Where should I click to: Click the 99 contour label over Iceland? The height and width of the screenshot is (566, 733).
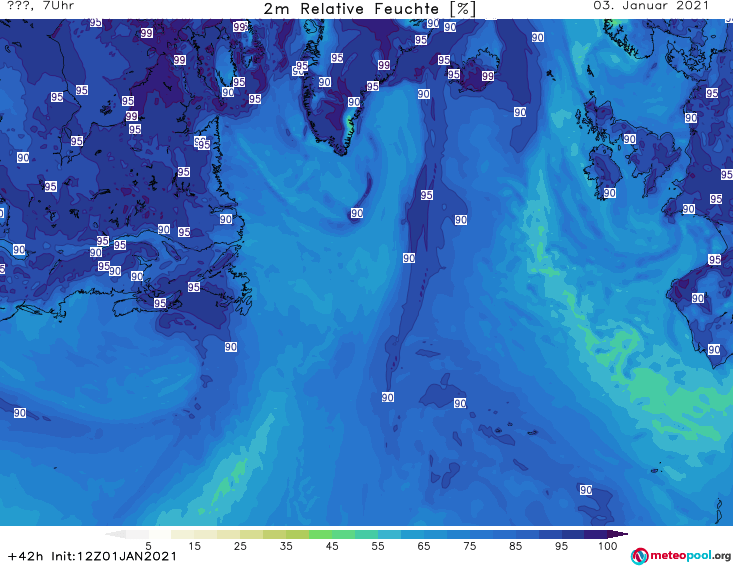point(488,76)
